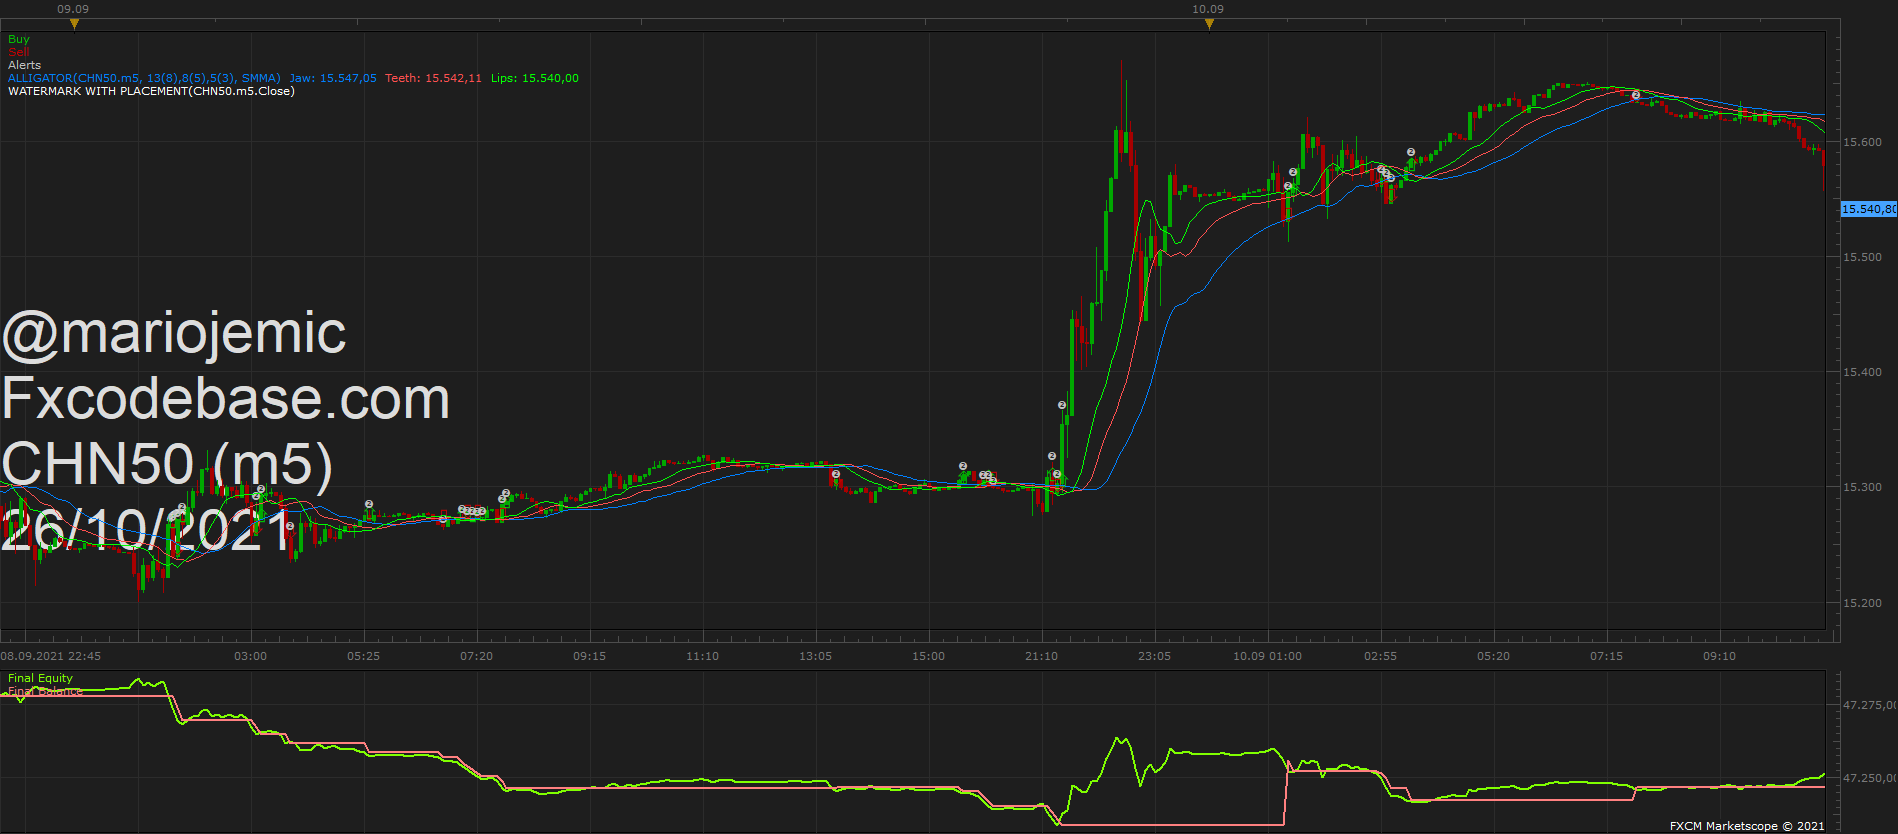The image size is (1898, 834).
Task: Click the 47.275,00 equity axis label
Action: 1869,705
